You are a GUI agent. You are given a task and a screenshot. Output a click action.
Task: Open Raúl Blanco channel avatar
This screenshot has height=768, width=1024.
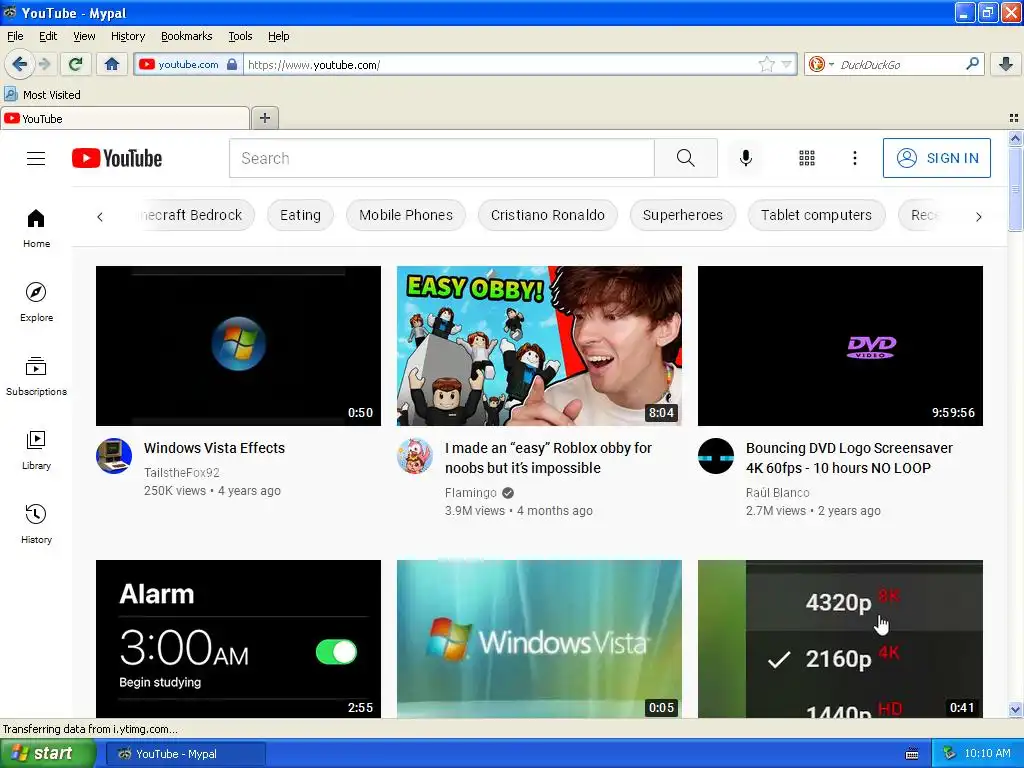pos(716,456)
